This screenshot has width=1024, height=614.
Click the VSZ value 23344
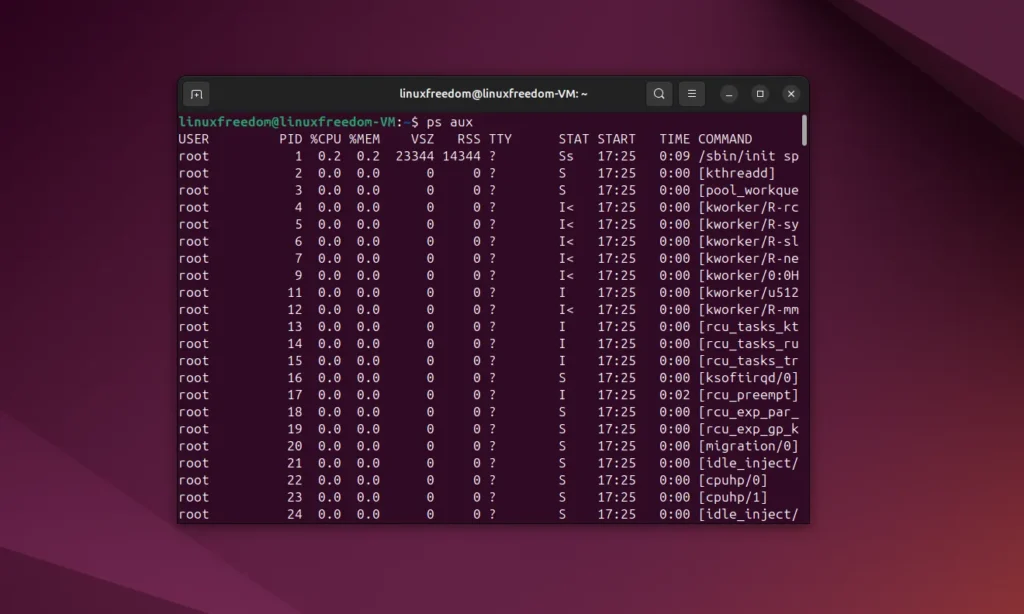point(415,156)
